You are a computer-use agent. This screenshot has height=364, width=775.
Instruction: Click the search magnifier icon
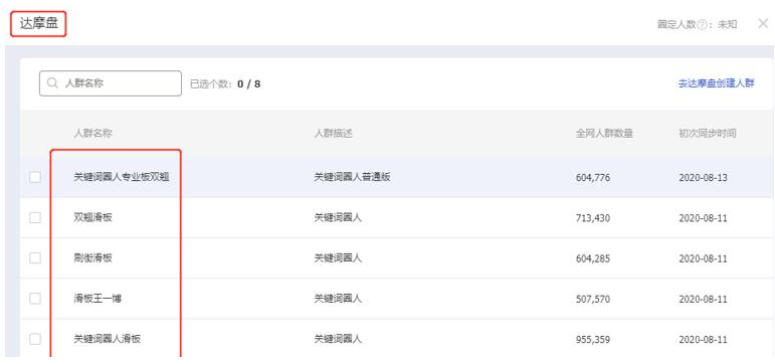tap(52, 83)
